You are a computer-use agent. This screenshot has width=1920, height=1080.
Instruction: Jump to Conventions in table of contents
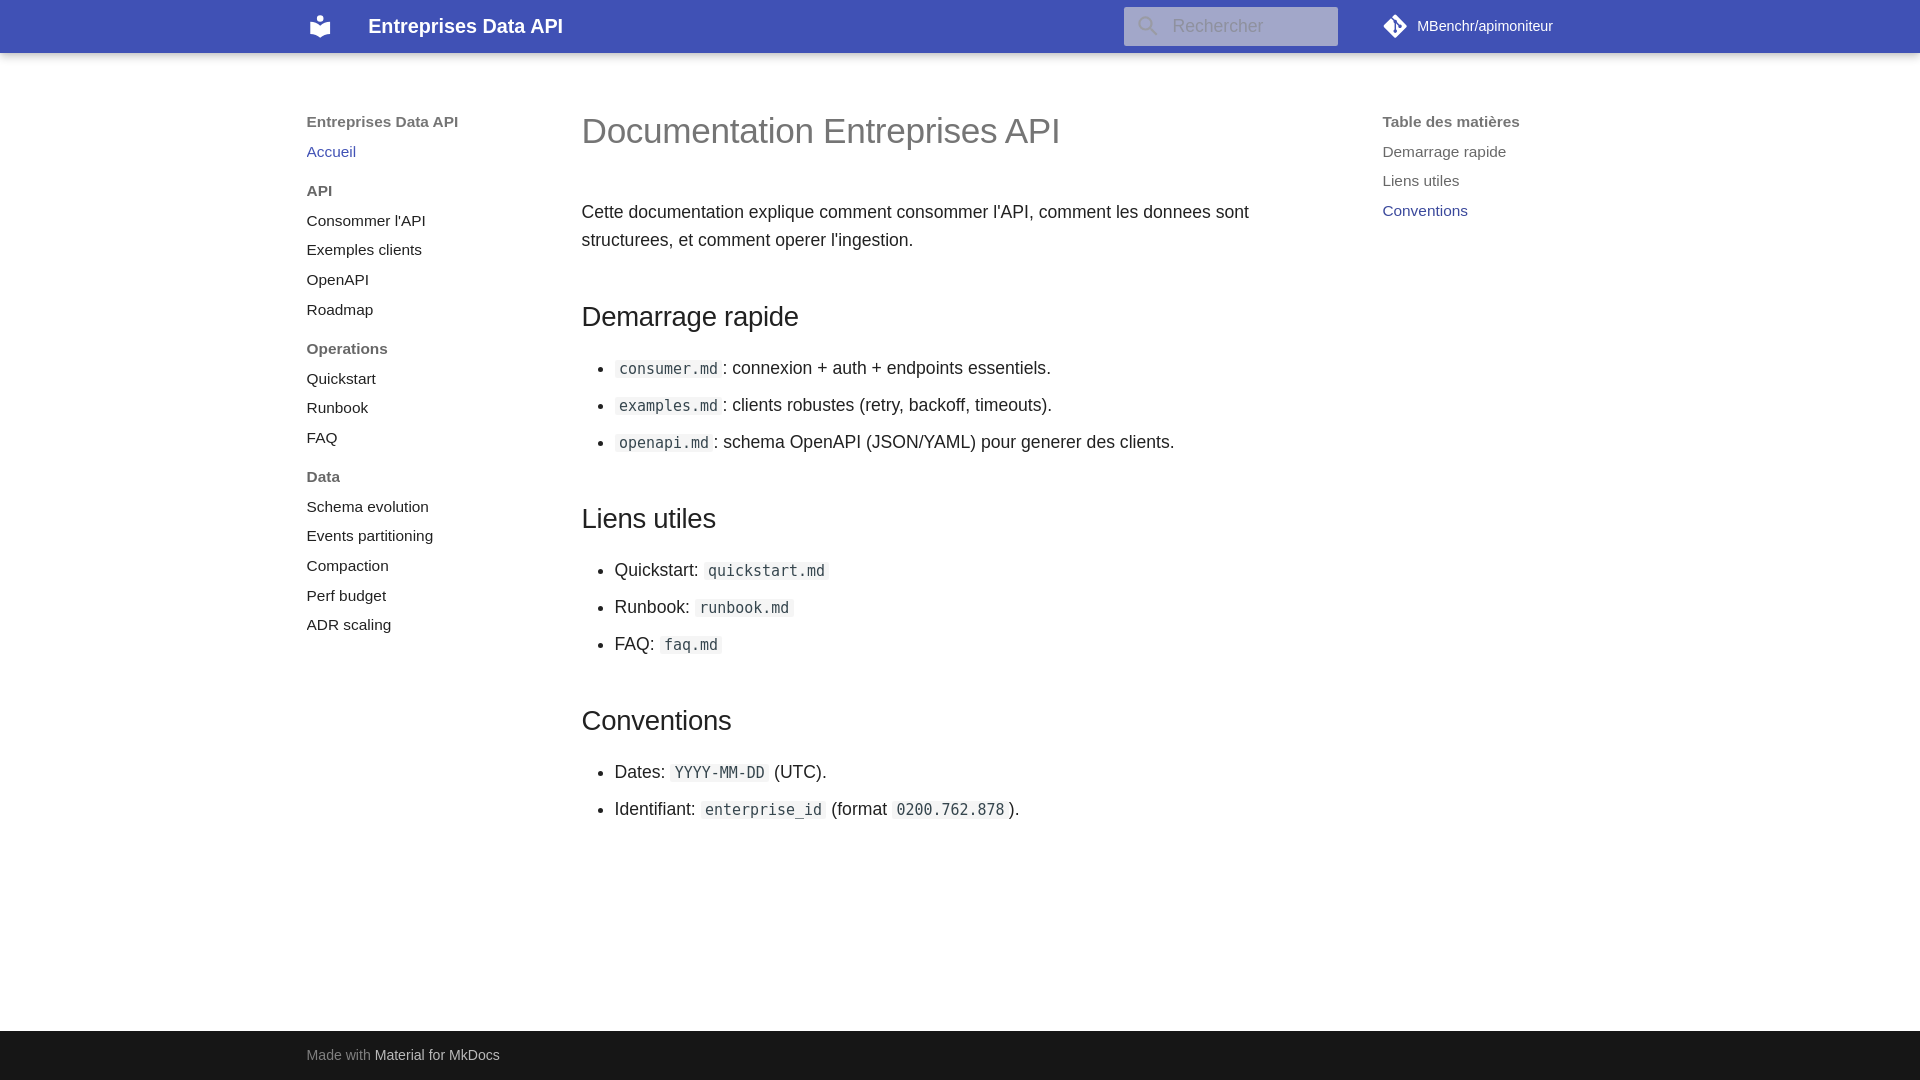point(1425,211)
